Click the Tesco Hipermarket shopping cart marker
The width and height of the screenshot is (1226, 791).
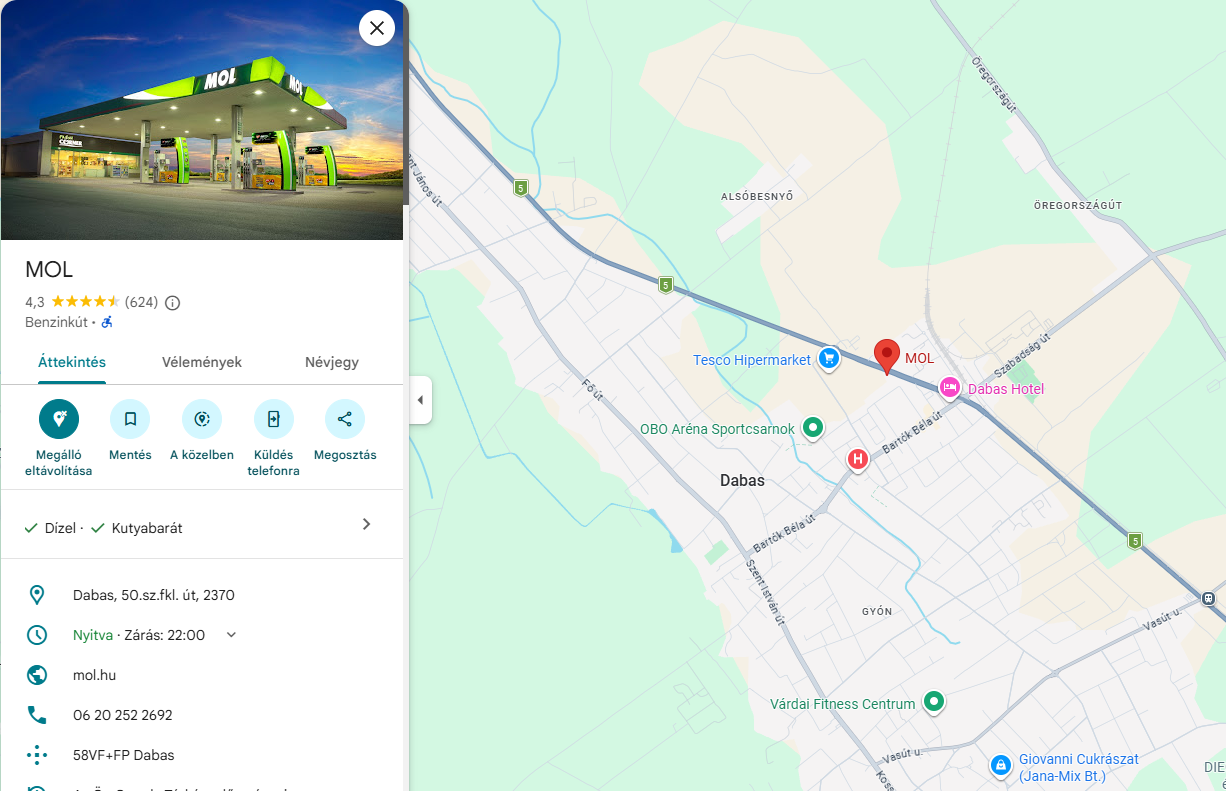pyautogui.click(x=828, y=359)
